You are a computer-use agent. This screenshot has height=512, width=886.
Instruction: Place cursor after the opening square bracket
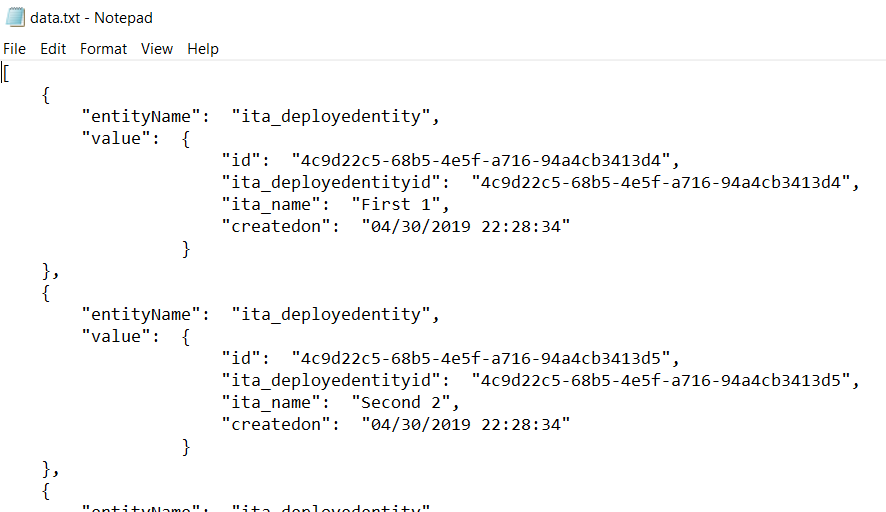[9, 73]
